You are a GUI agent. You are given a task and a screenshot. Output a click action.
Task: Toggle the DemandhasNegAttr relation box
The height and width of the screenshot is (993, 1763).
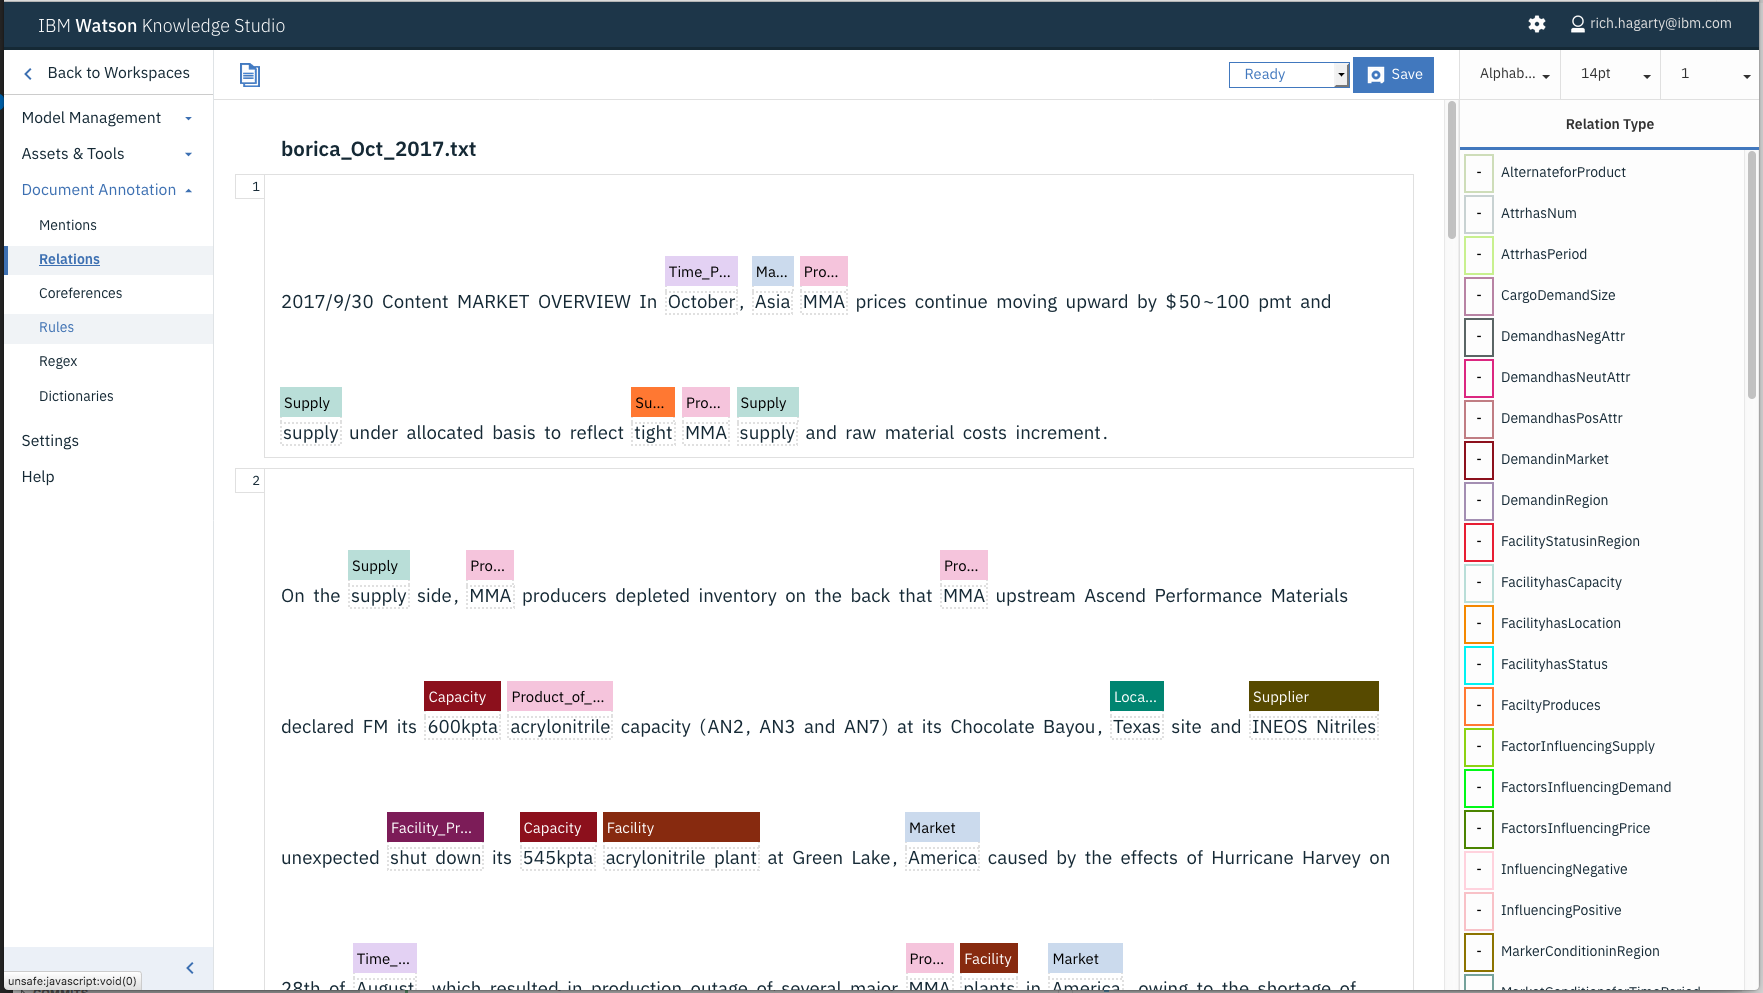pyautogui.click(x=1479, y=337)
